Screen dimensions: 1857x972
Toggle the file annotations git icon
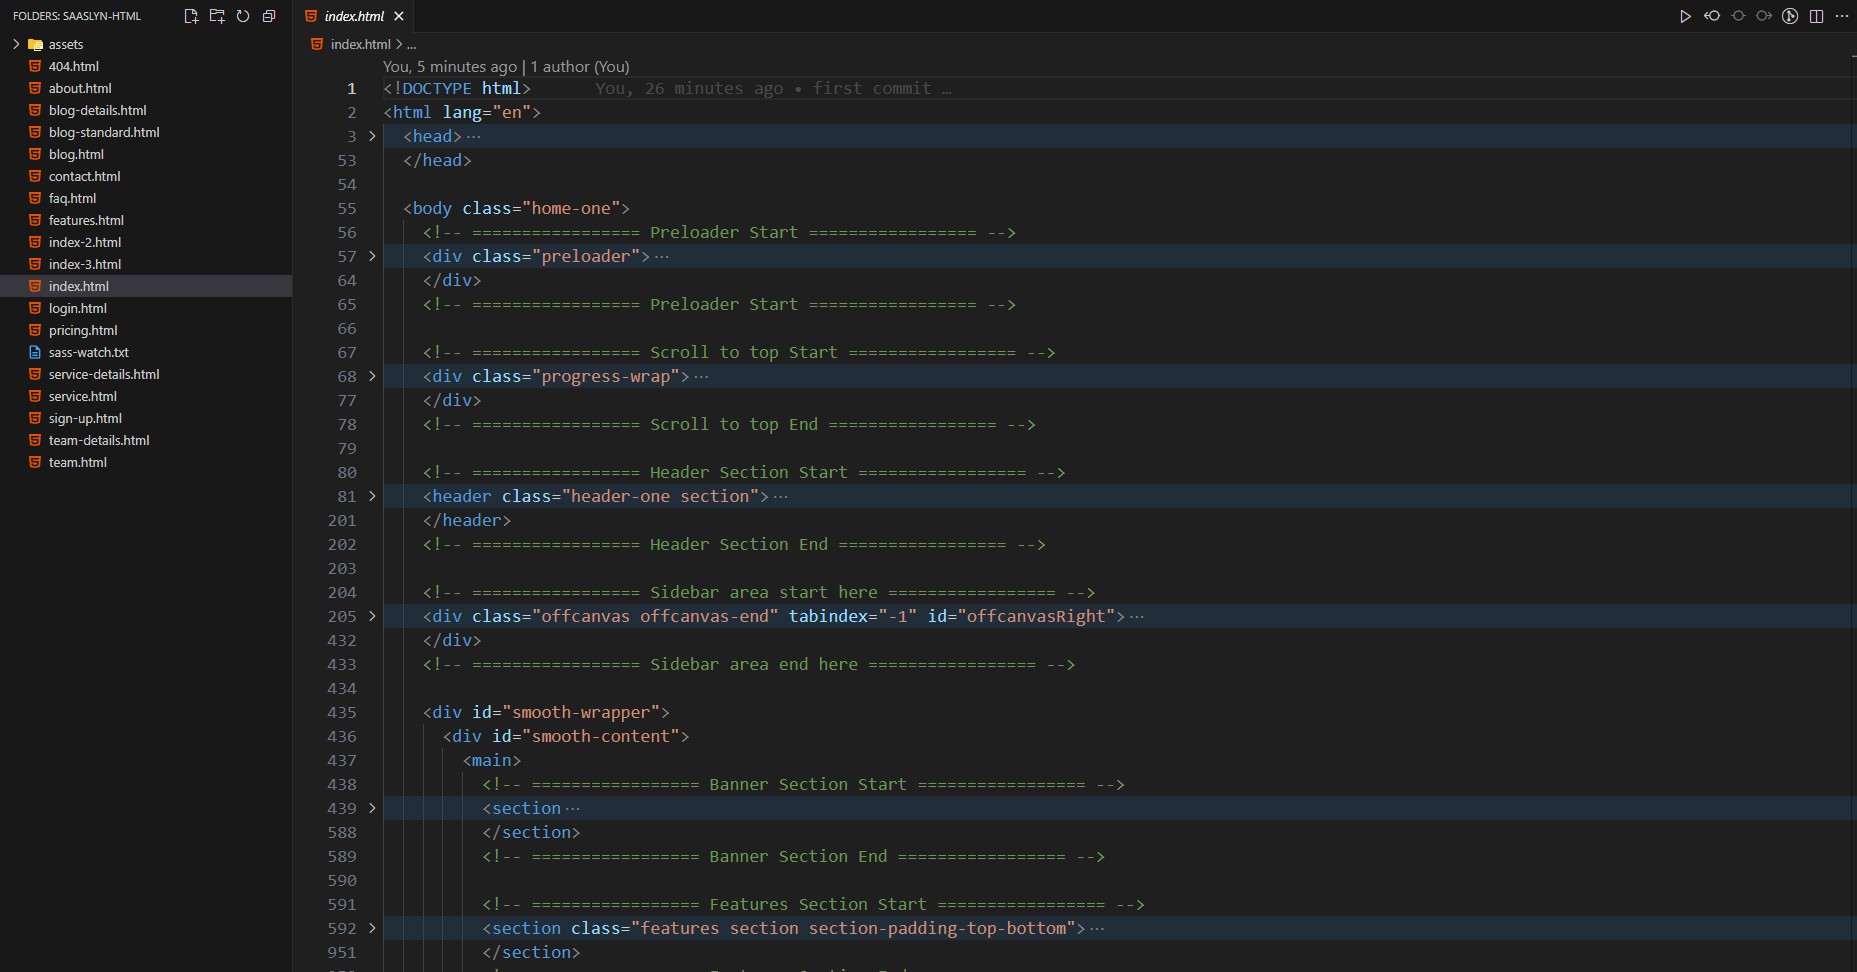tap(1790, 16)
